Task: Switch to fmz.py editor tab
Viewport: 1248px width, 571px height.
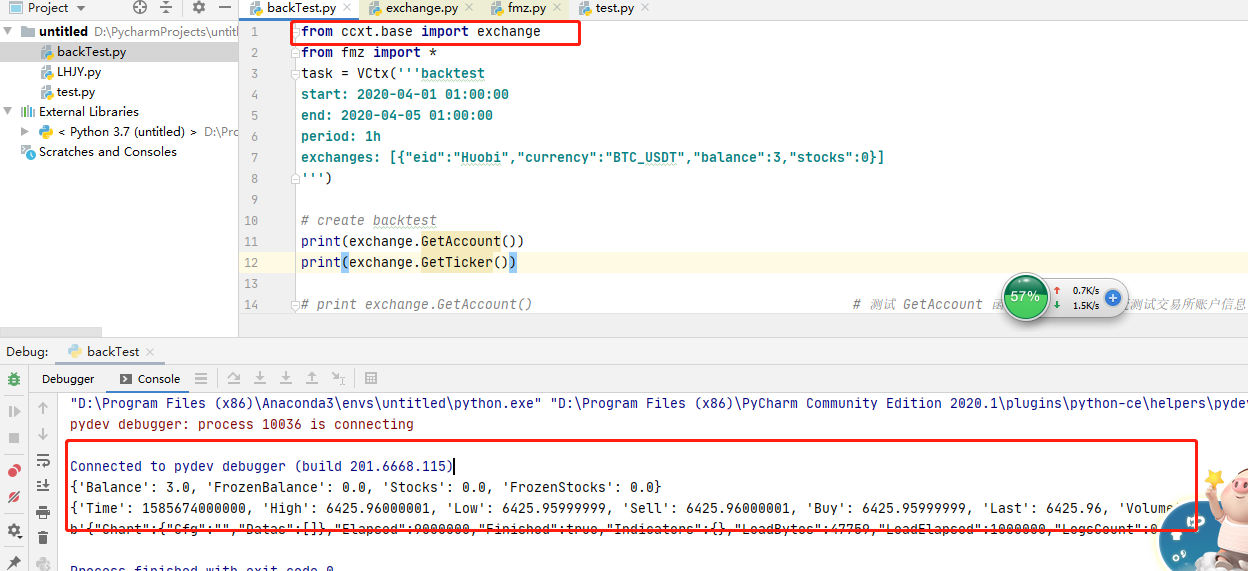Action: pos(526,8)
